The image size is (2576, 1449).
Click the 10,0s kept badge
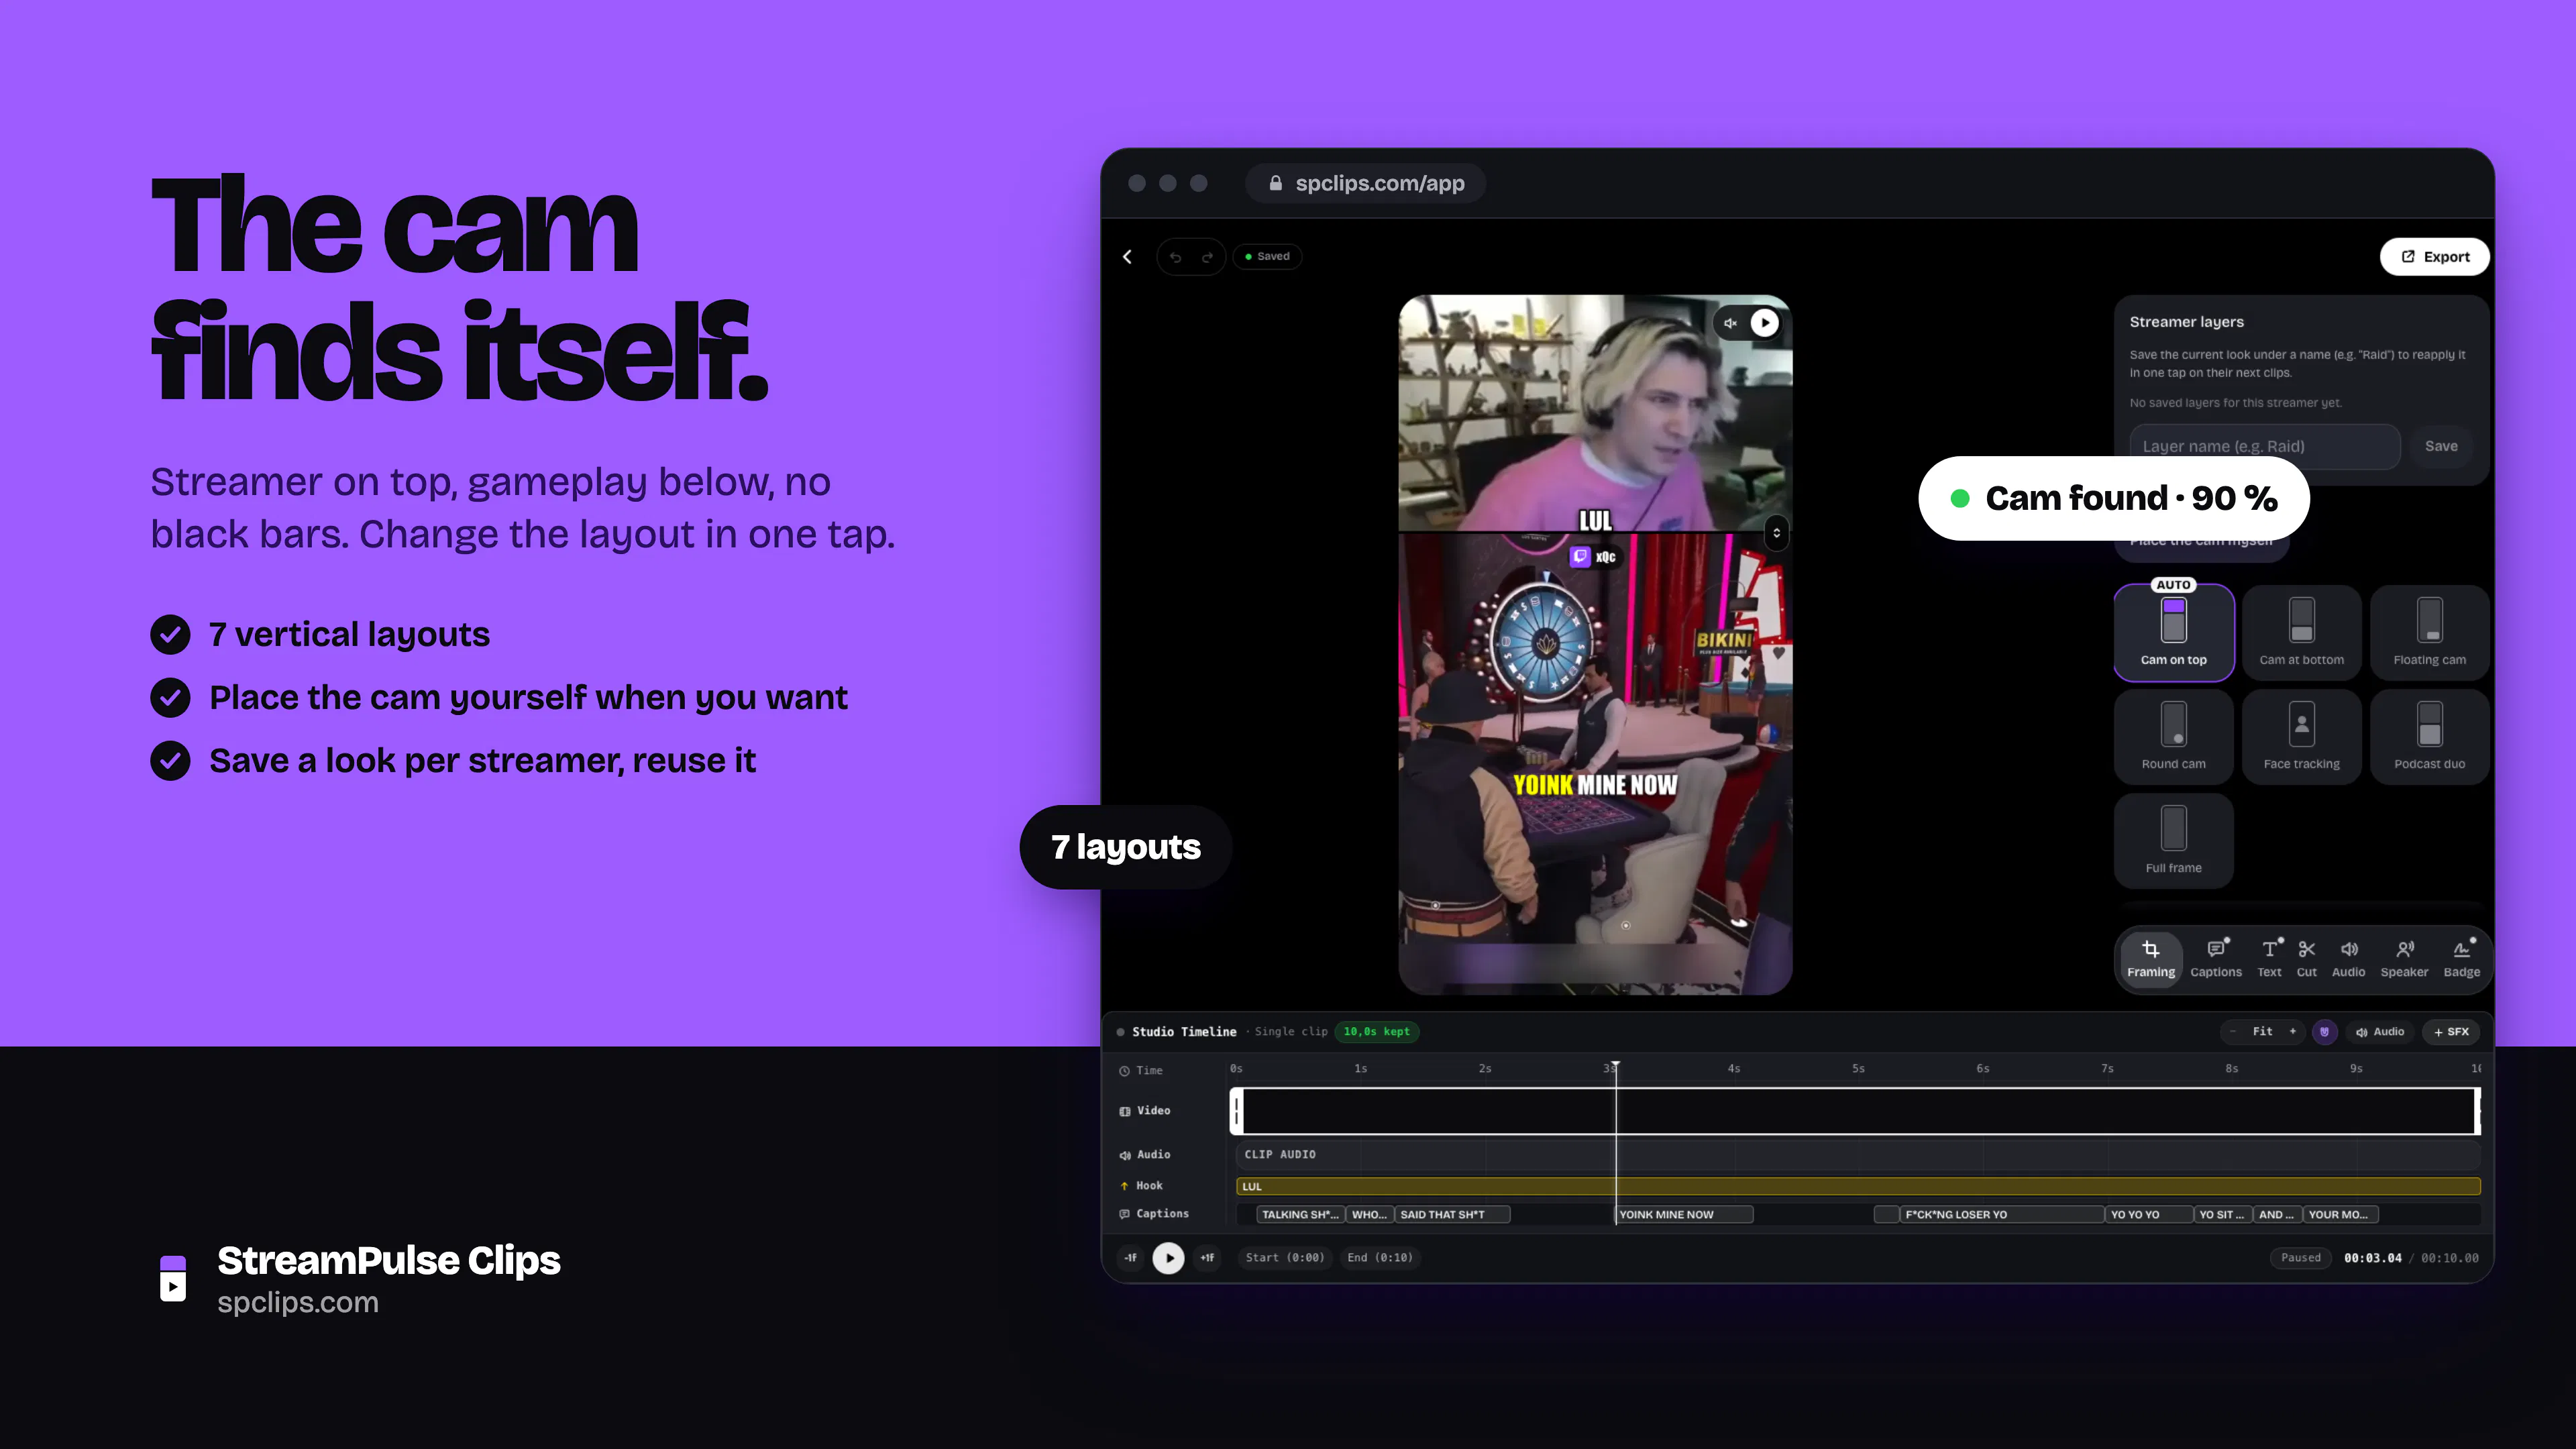point(1377,1032)
